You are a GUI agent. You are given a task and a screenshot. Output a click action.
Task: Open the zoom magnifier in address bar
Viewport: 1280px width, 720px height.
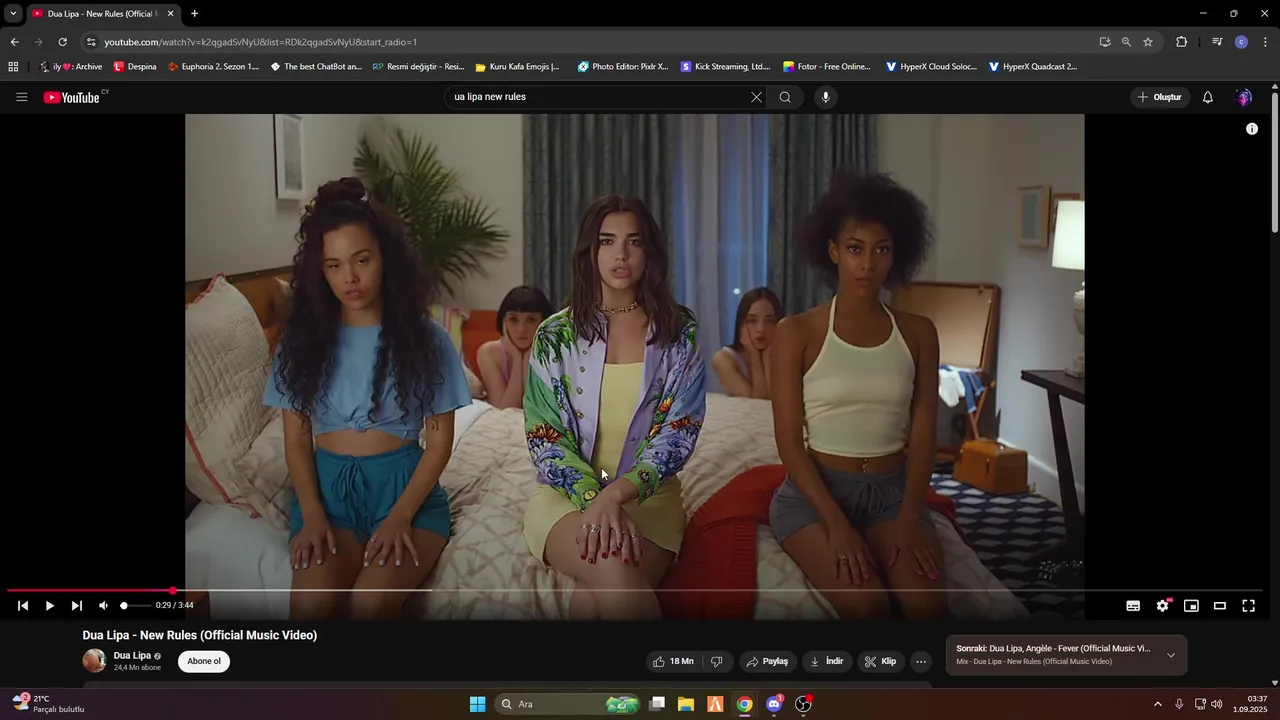pos(1126,42)
